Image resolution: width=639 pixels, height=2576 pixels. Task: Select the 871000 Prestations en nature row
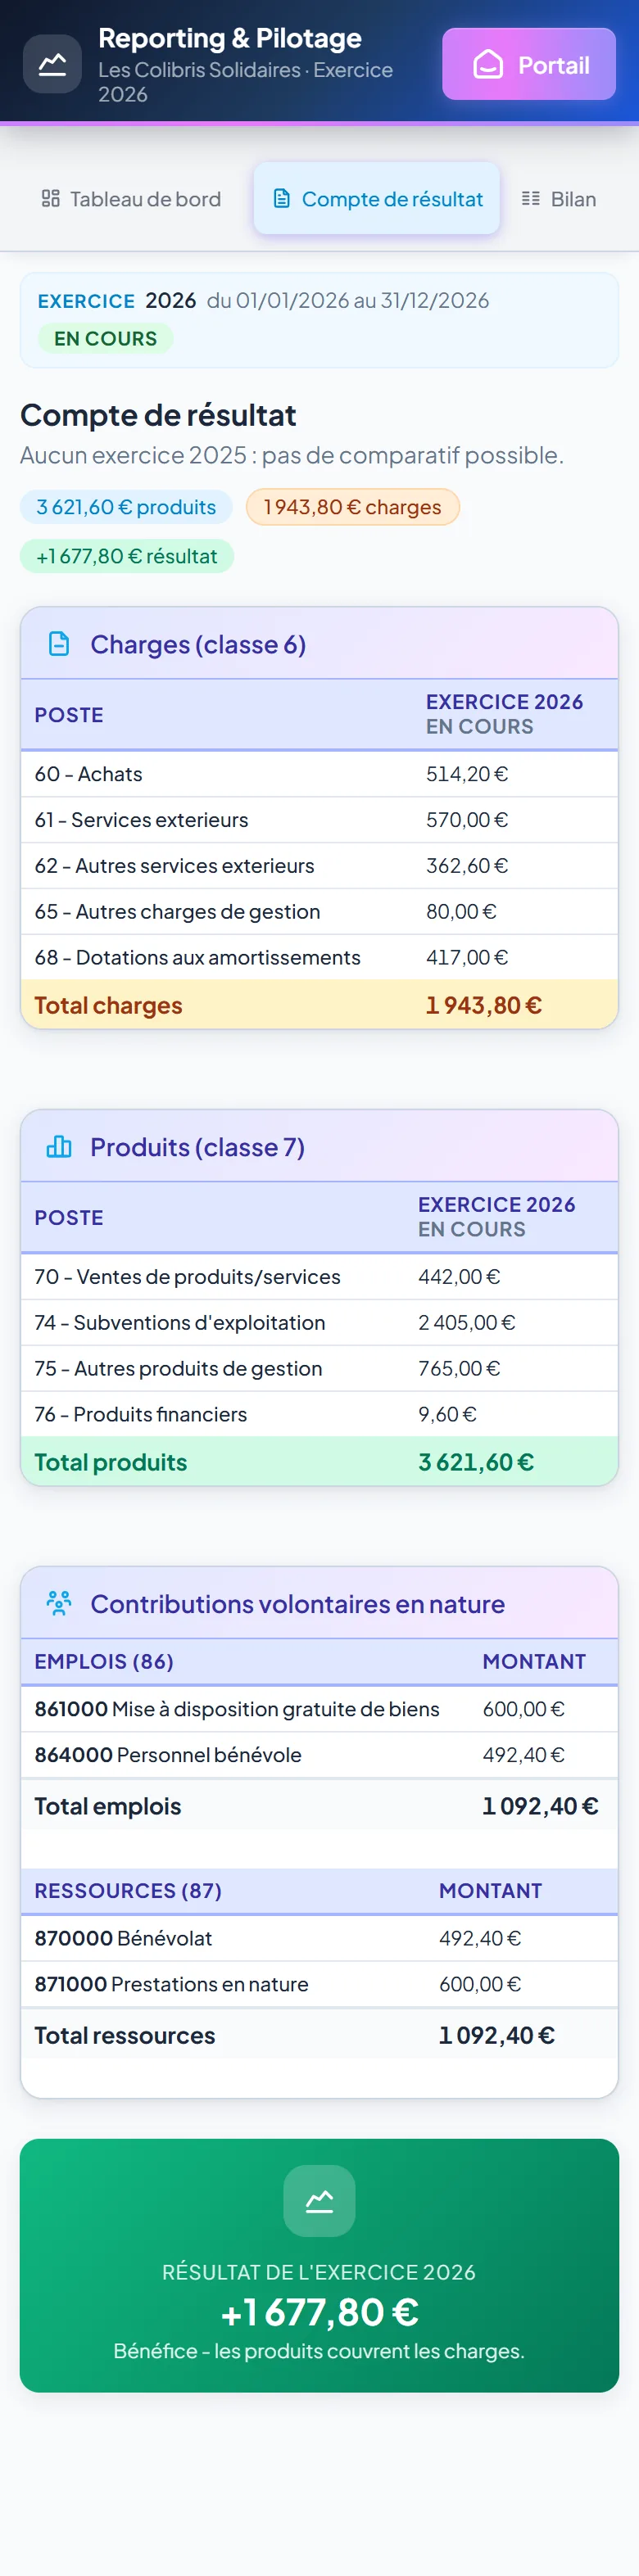[319, 1985]
